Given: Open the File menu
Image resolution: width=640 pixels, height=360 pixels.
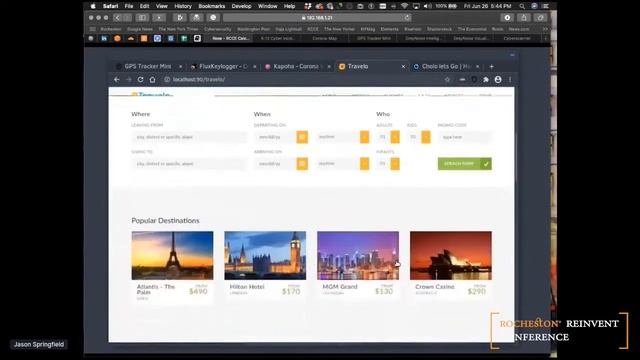Looking at the screenshot, I should click(x=129, y=6).
